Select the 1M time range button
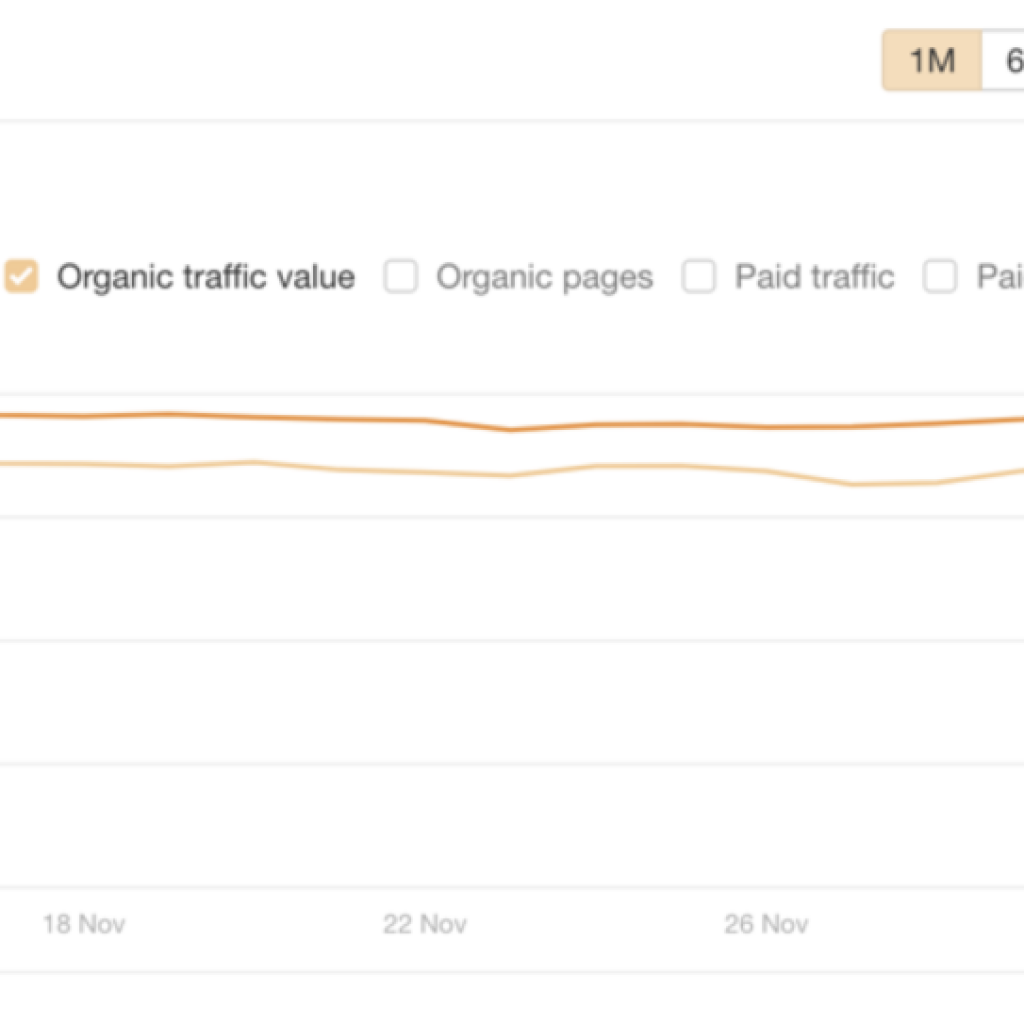Viewport: 1024px width, 1024px height. click(932, 60)
